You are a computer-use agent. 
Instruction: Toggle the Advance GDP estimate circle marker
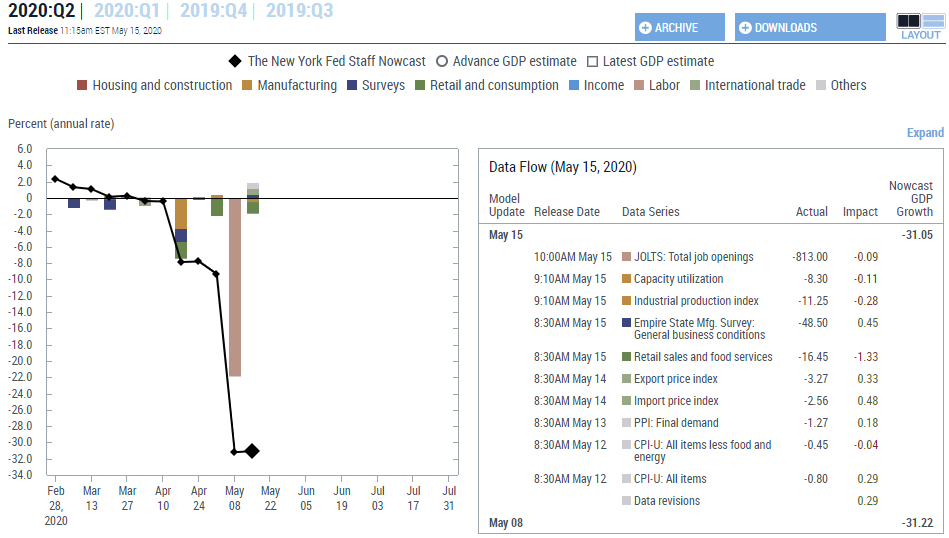pos(442,61)
